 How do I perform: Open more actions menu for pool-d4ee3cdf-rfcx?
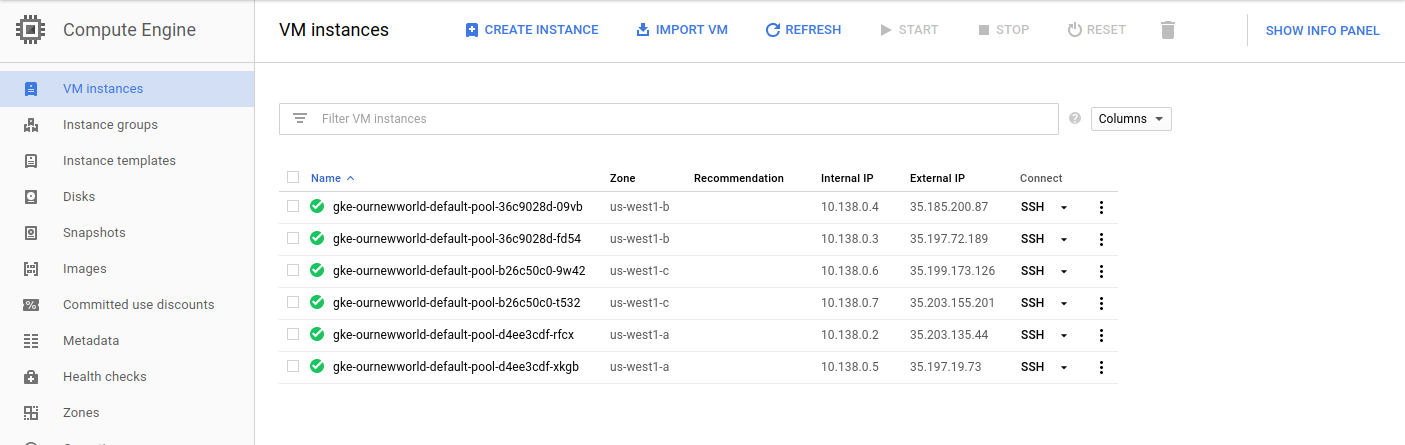coord(1101,335)
